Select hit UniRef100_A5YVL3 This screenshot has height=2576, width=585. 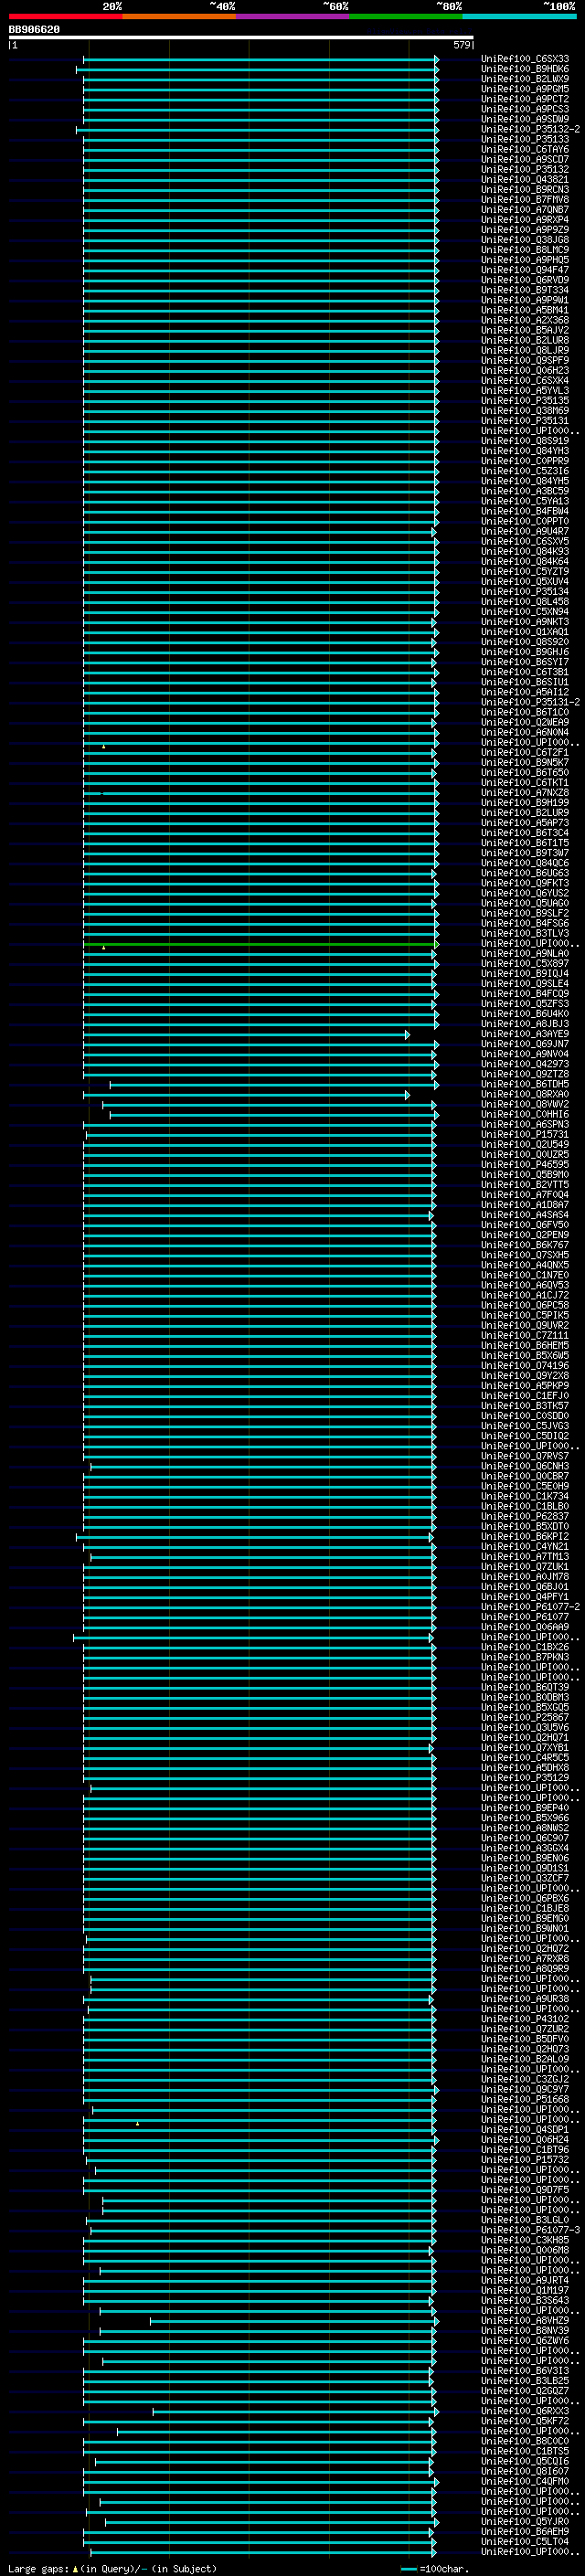tap(525, 391)
